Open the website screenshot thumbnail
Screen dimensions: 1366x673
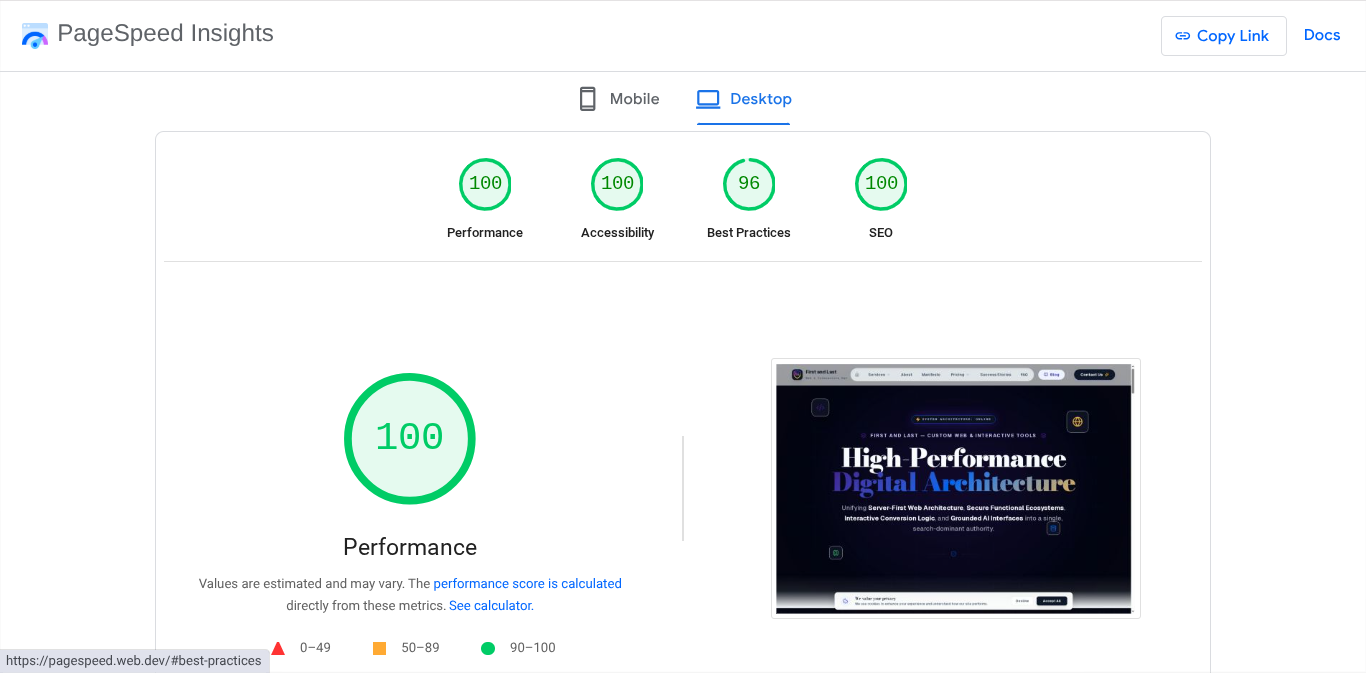[955, 488]
